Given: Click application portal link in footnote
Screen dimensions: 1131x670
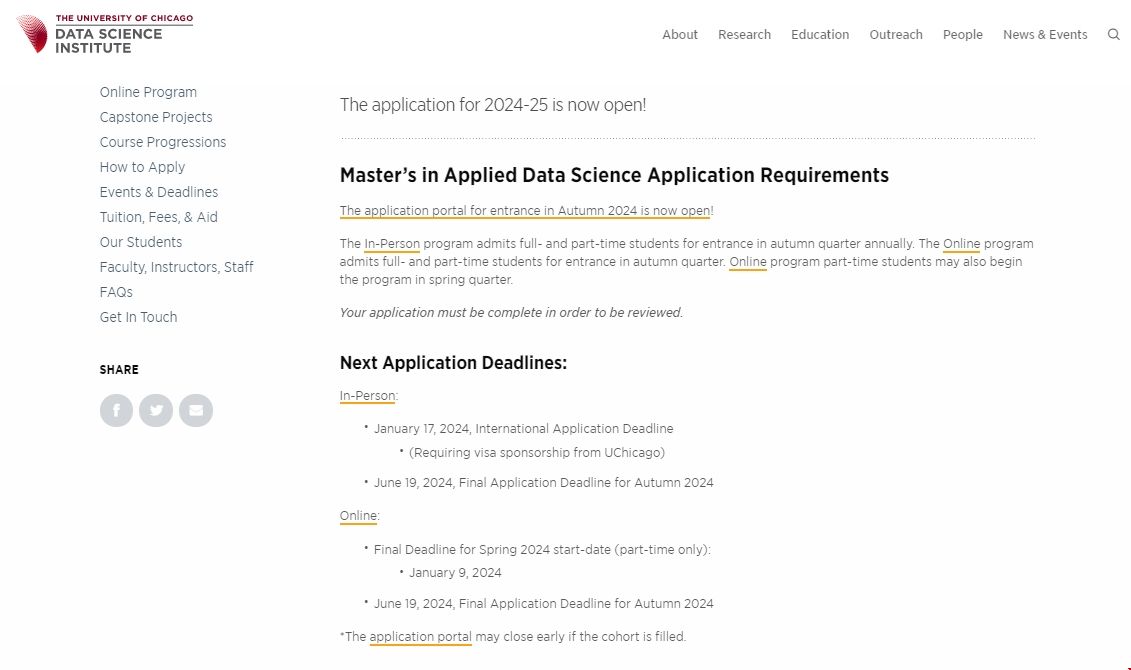Looking at the screenshot, I should point(420,636).
